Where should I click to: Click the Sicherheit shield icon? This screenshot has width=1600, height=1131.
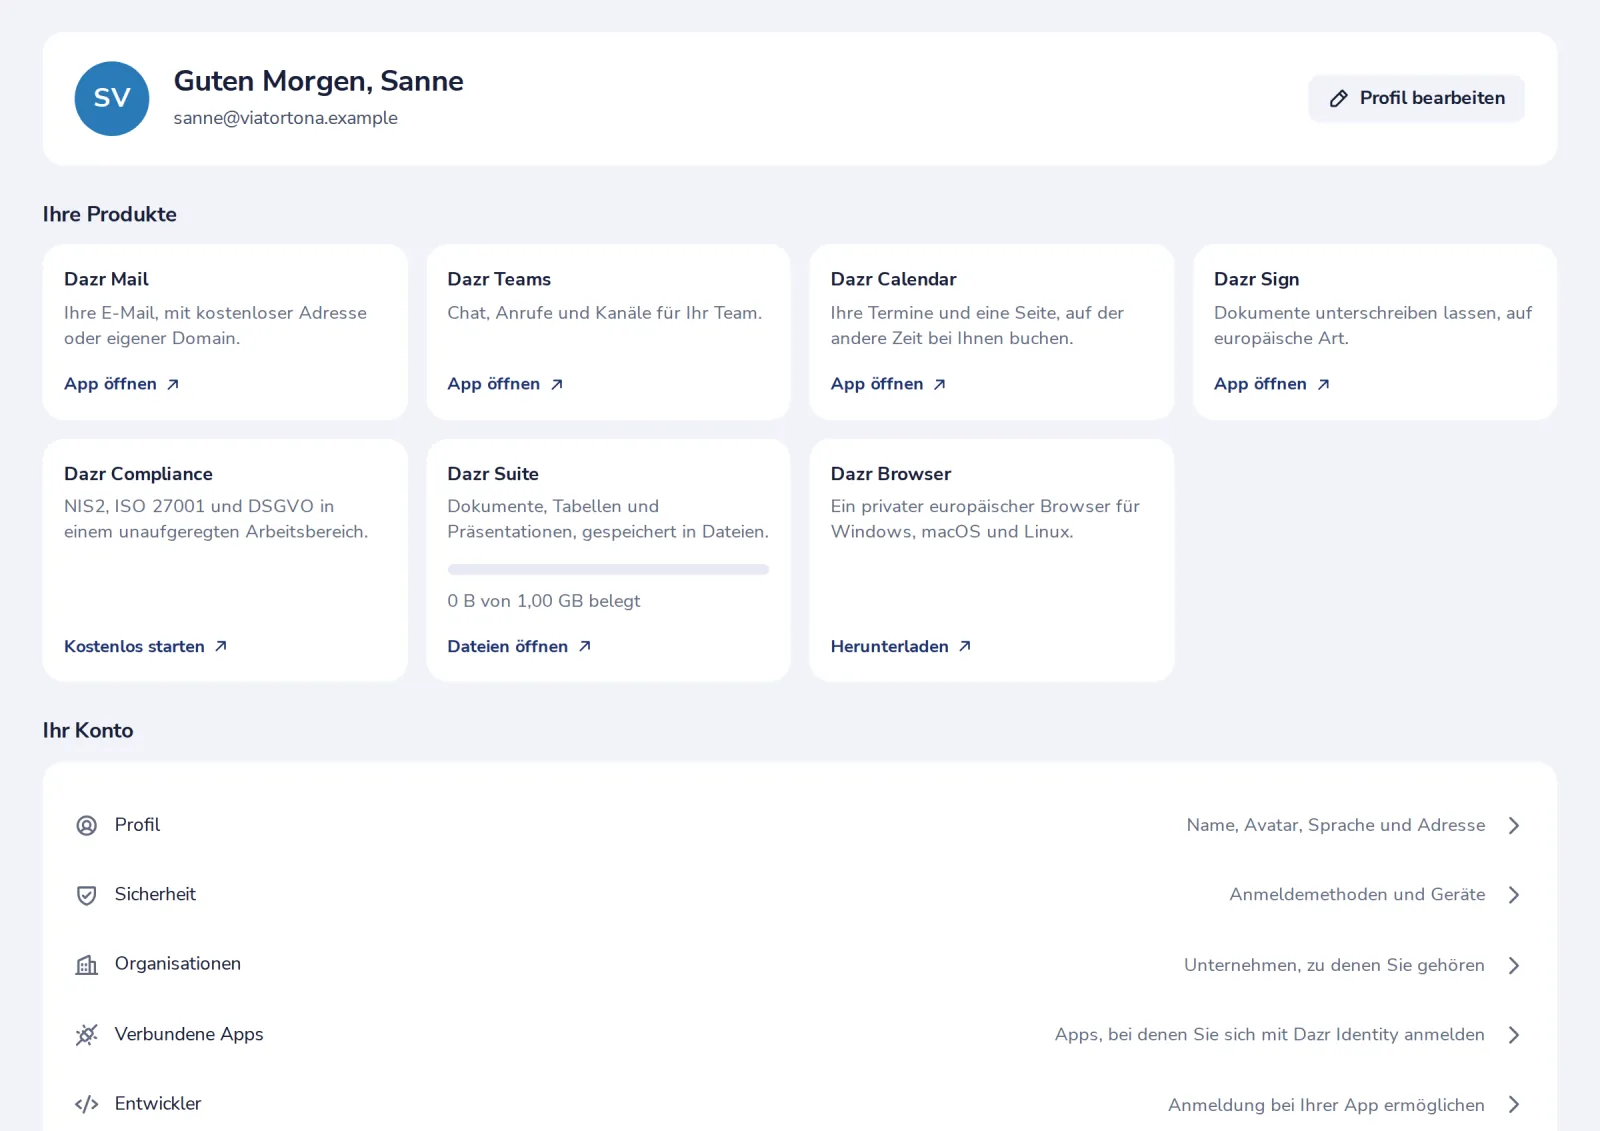coord(87,895)
